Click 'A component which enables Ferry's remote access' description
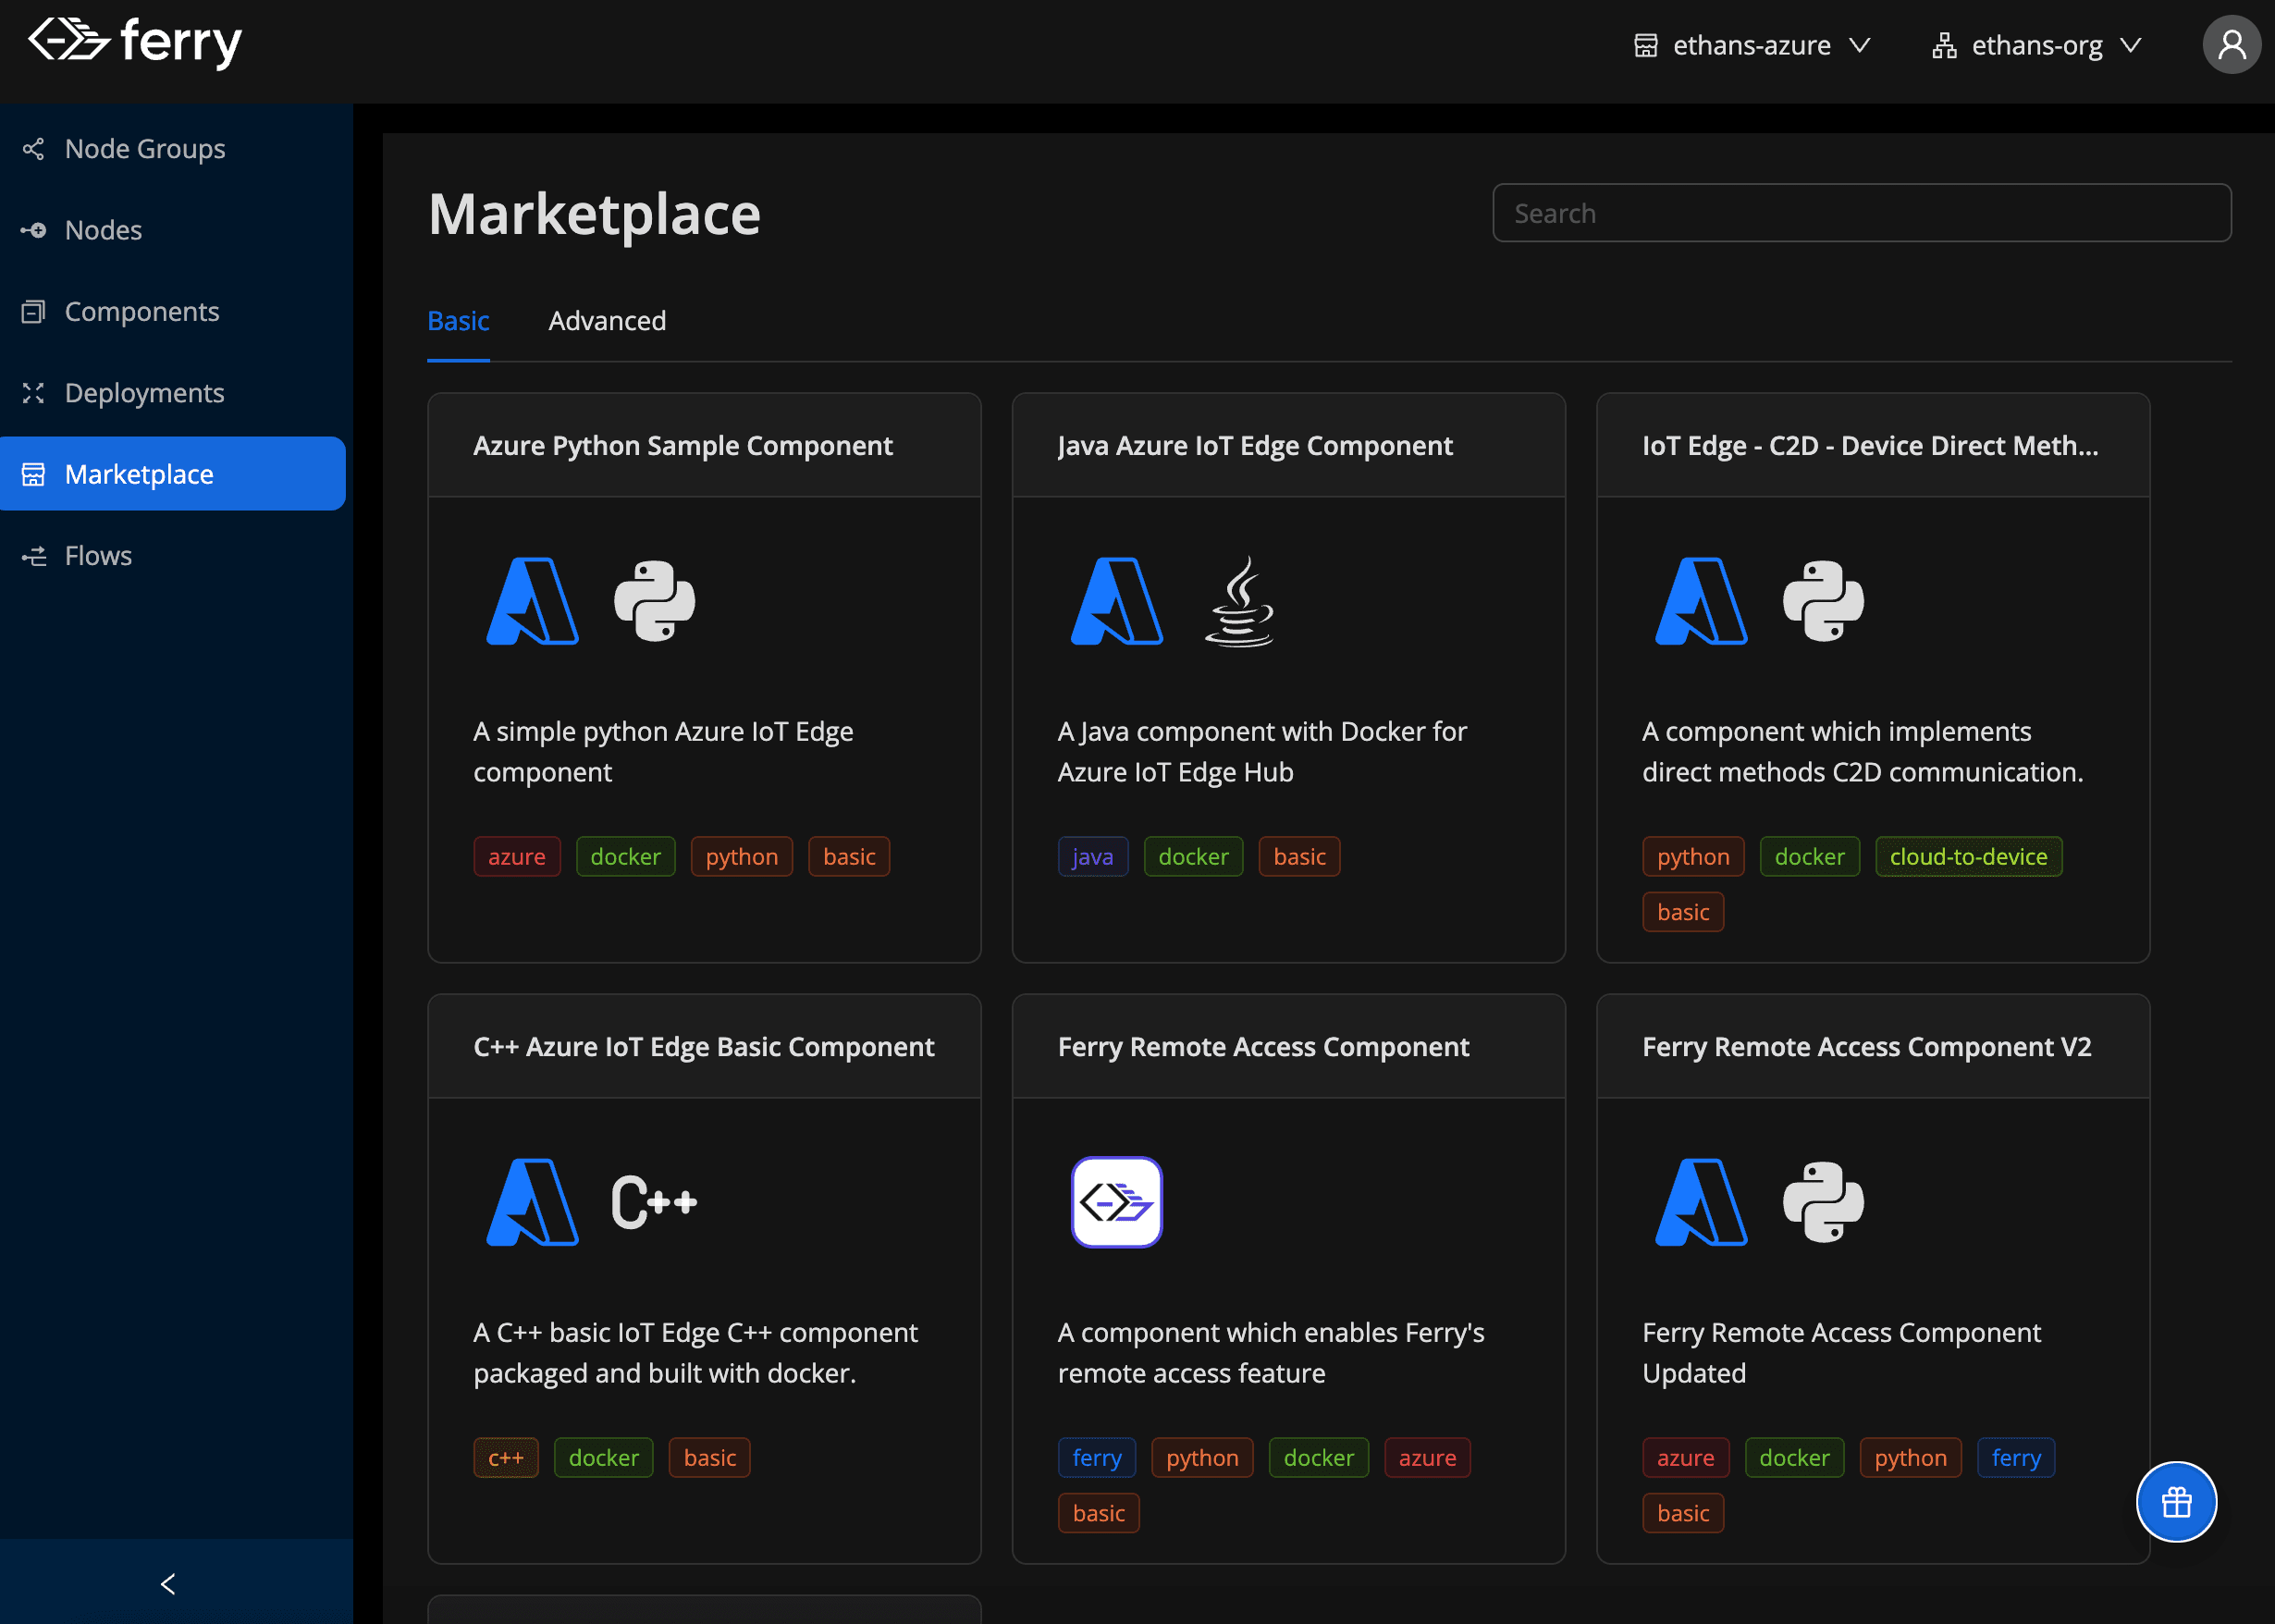 [1271, 1353]
